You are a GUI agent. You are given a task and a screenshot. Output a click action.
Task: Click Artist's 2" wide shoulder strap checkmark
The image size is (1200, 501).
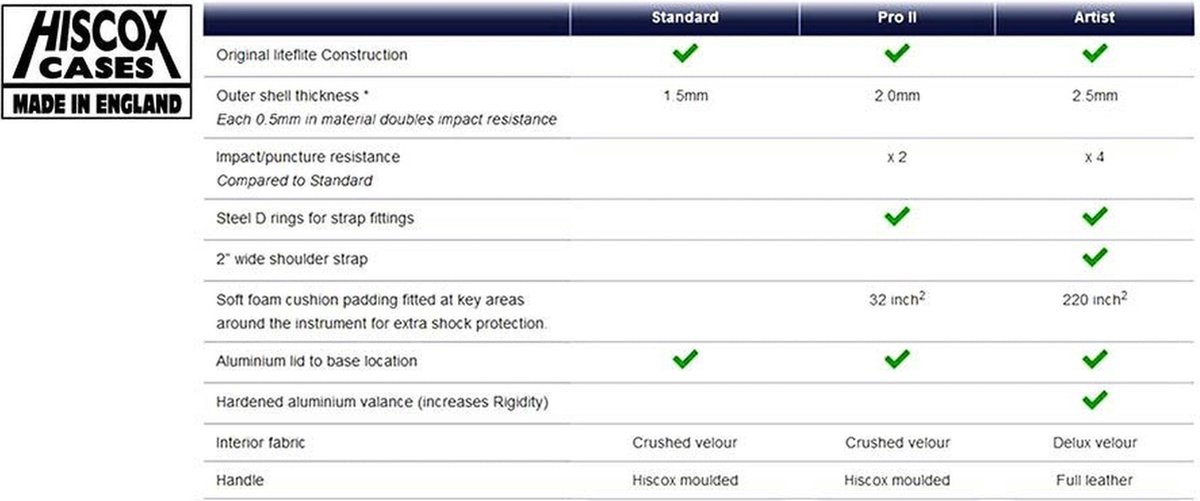1095,257
